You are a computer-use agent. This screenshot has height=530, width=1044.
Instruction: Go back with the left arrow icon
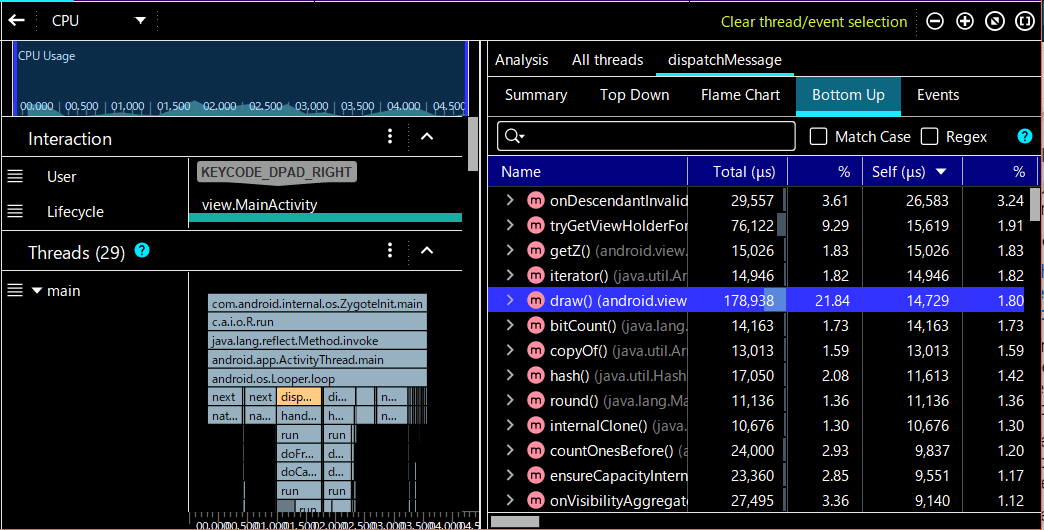pos(17,21)
